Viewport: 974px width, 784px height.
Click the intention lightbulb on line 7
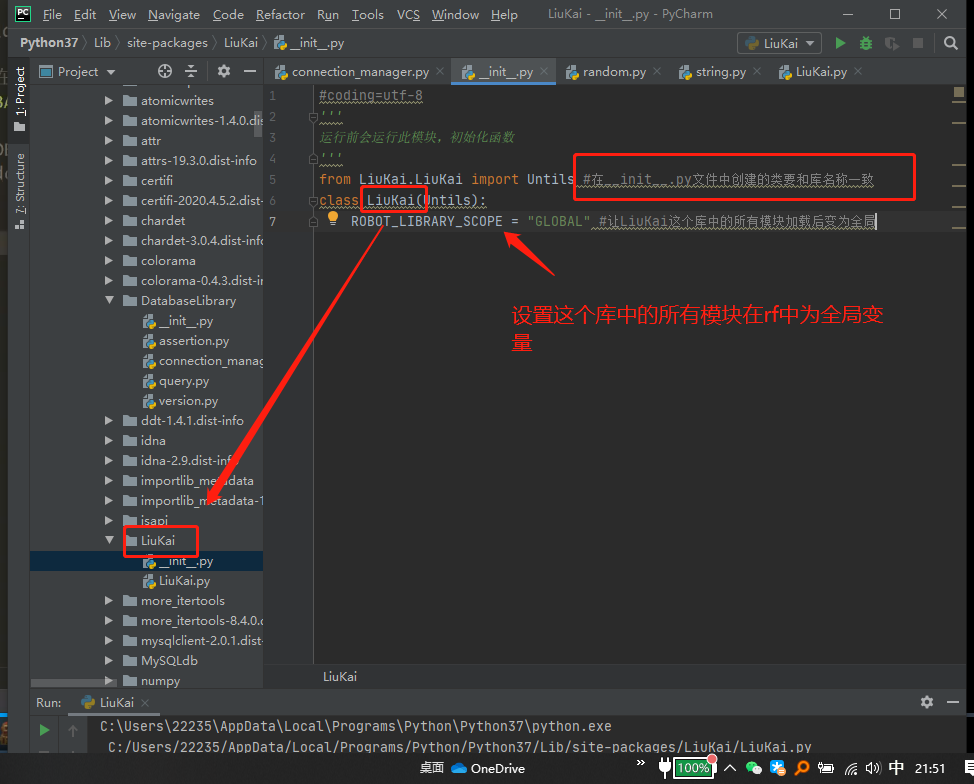(x=333, y=218)
